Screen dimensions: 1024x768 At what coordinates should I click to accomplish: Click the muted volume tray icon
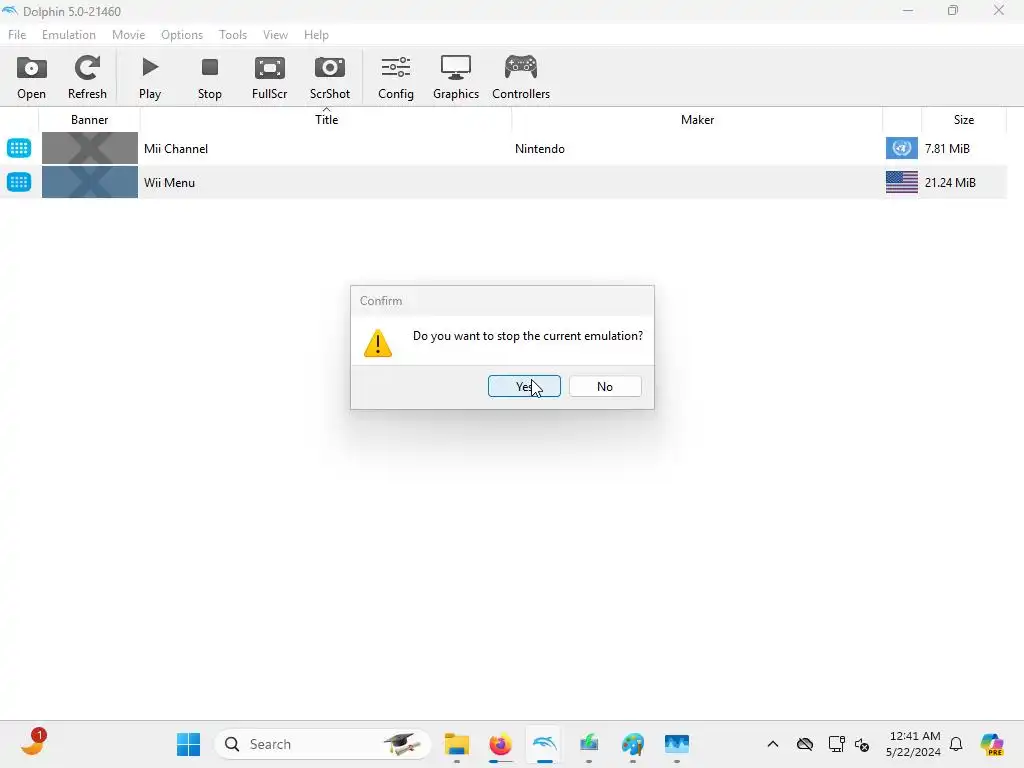point(861,744)
